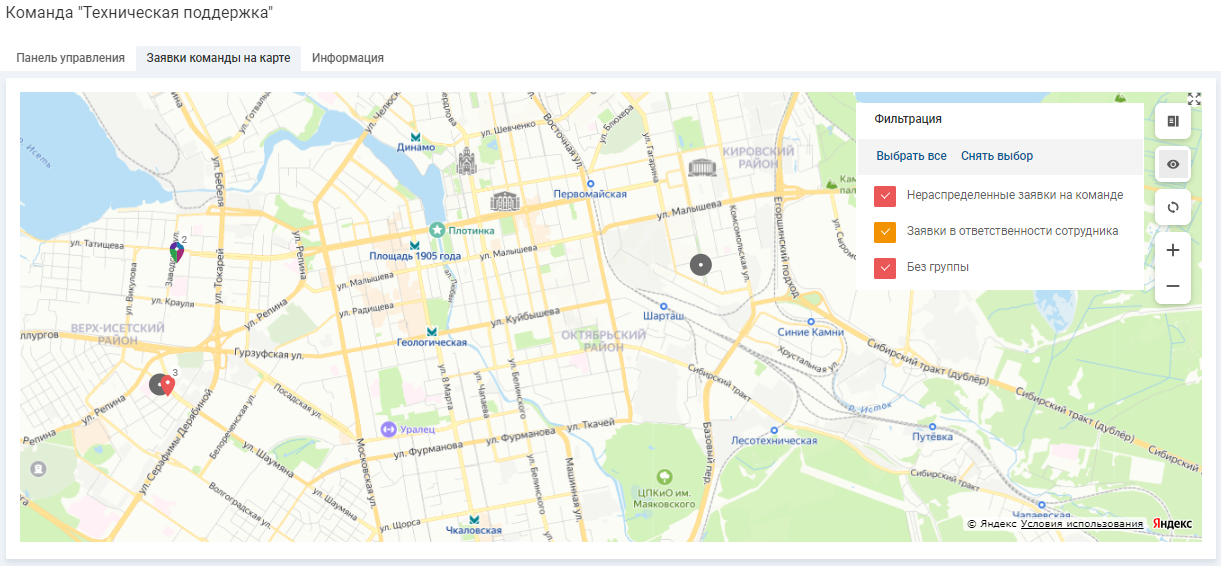Click "Выбрать все" in filter panel

point(911,156)
